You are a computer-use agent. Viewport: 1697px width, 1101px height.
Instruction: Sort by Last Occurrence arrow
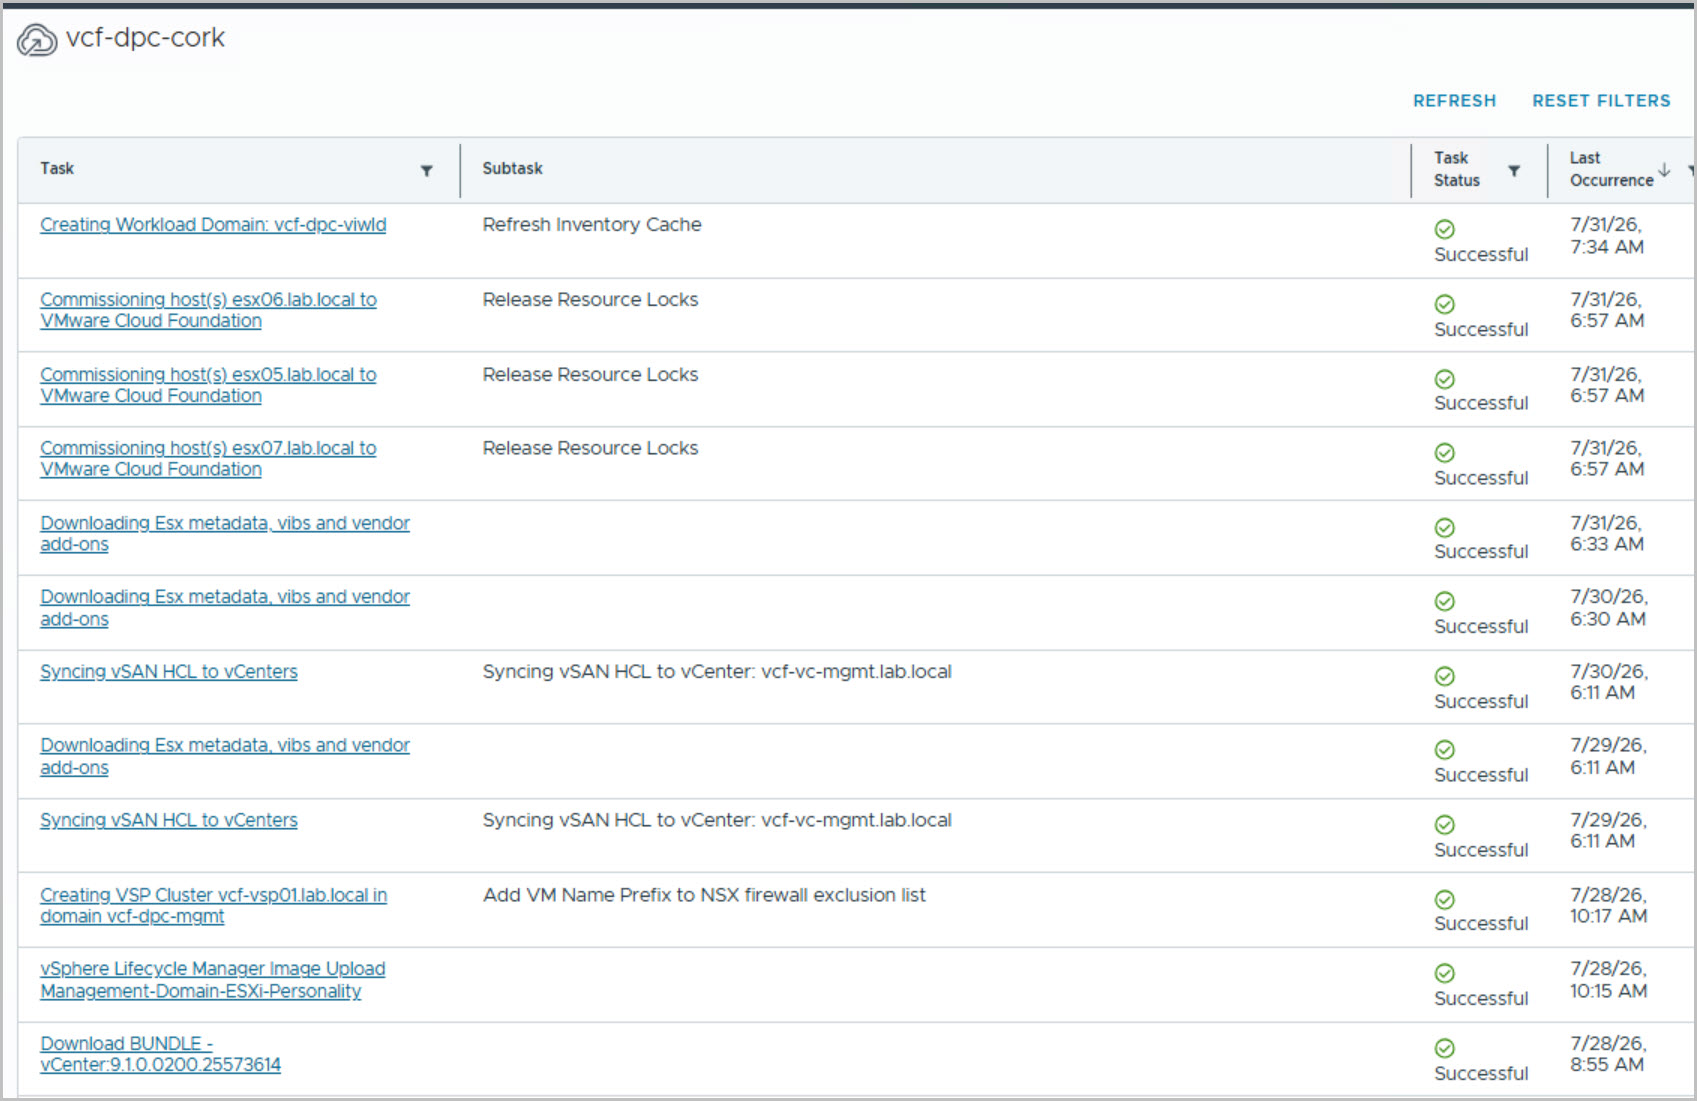tap(1664, 170)
